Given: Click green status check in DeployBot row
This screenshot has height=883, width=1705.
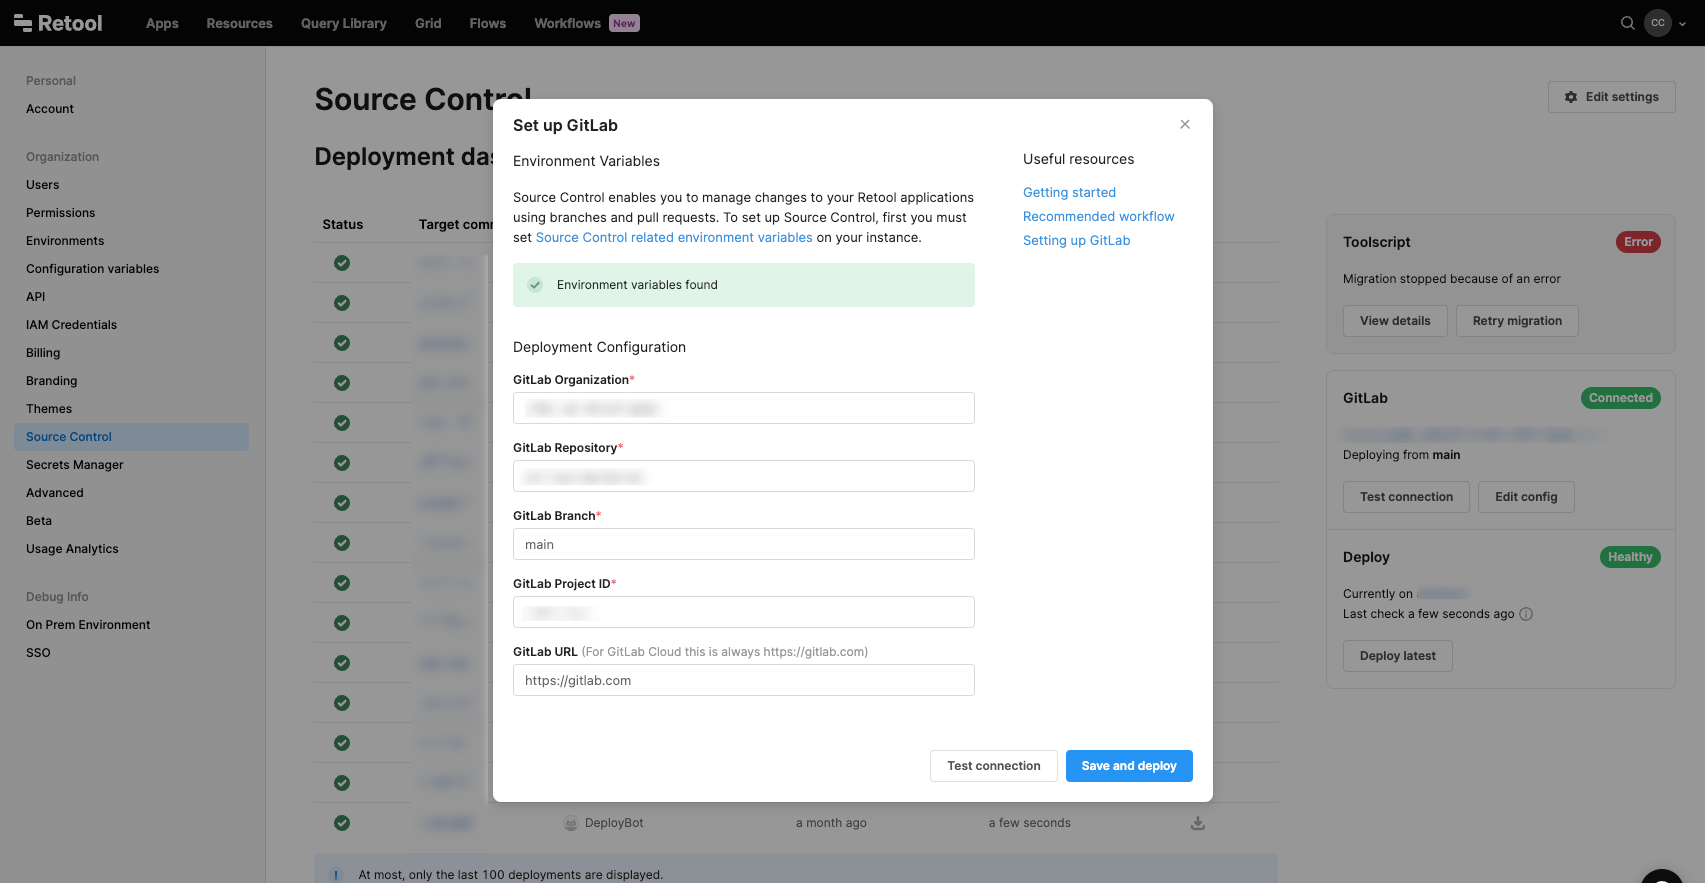Looking at the screenshot, I should [x=342, y=823].
